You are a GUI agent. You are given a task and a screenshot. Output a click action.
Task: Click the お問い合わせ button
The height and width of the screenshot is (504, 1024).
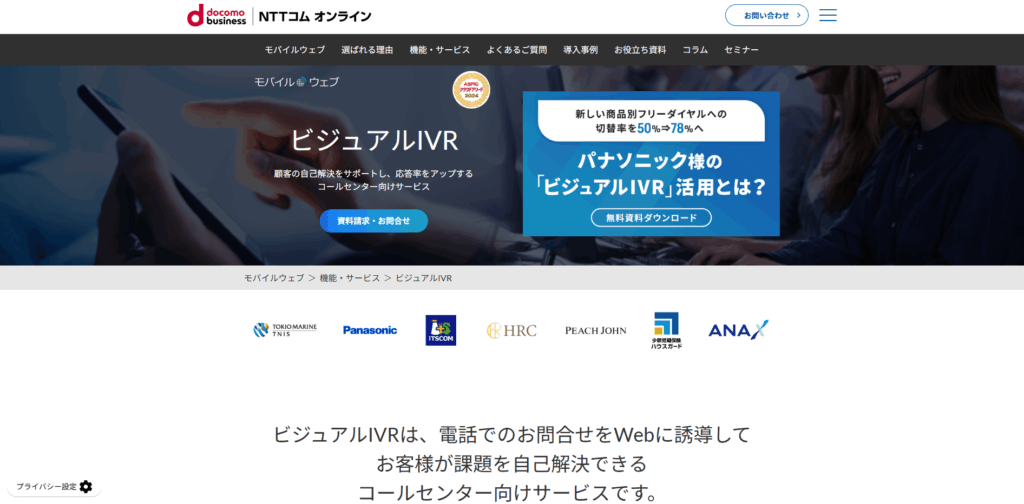coord(767,15)
